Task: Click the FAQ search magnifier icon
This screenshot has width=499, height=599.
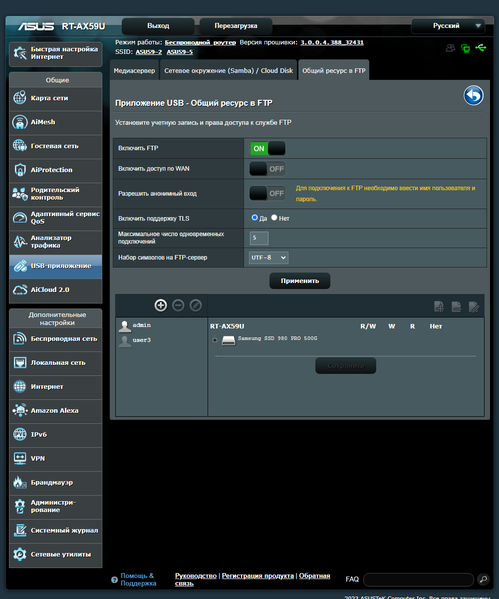Action: [x=483, y=579]
